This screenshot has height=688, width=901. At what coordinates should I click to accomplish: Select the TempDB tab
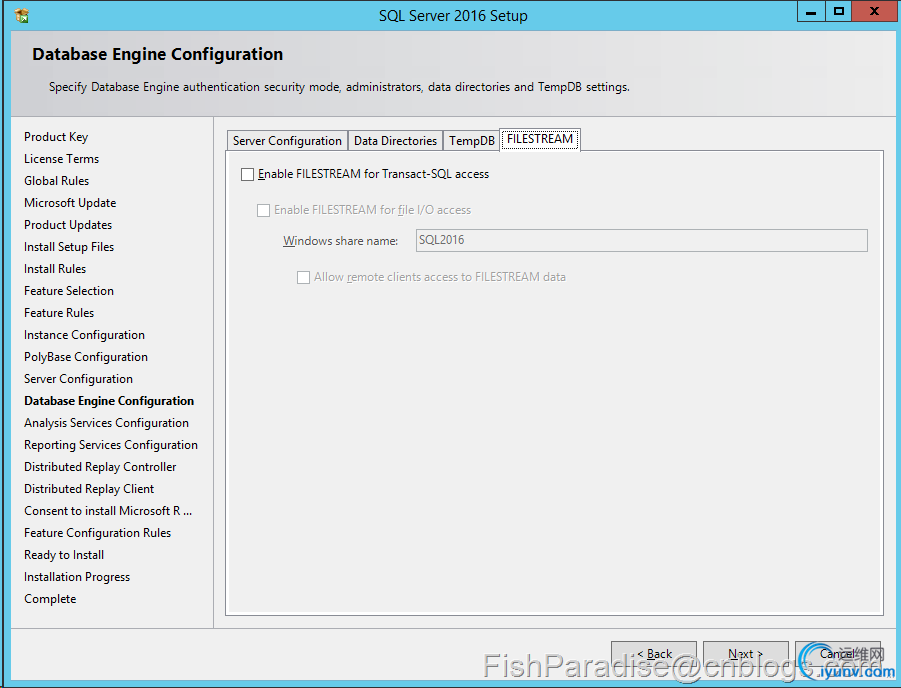472,141
